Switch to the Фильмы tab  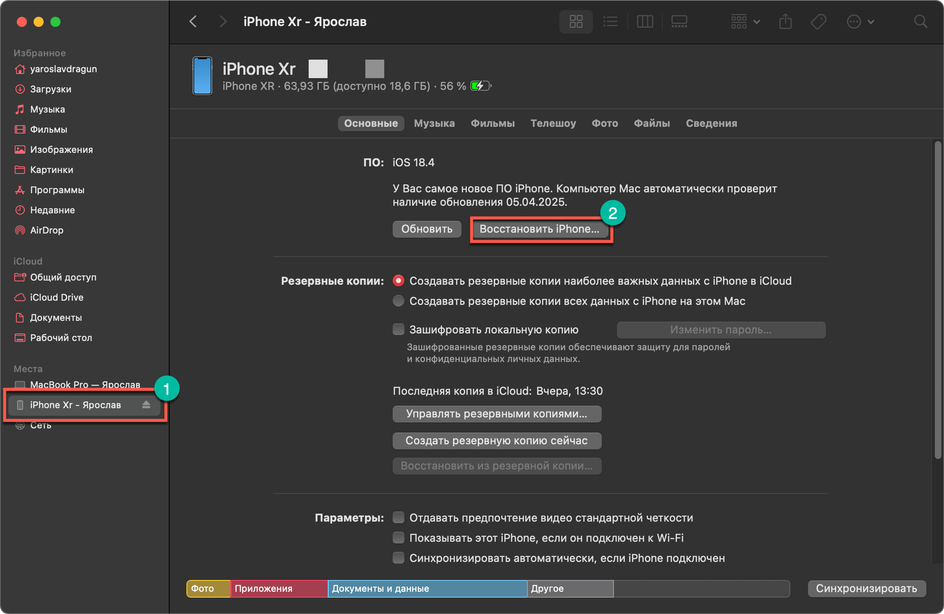pos(492,123)
